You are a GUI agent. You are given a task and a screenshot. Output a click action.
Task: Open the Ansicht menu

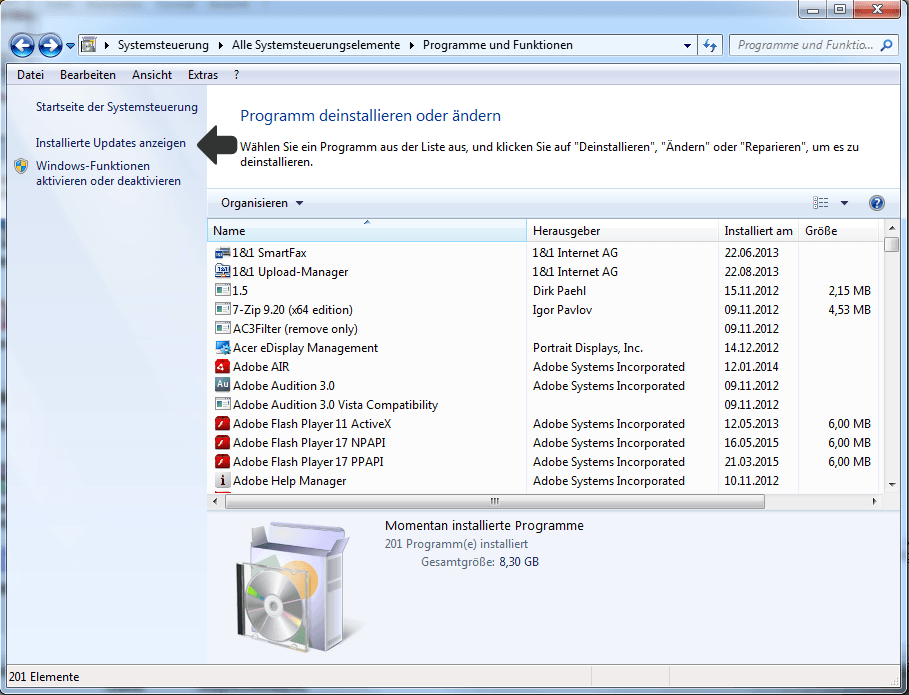click(x=152, y=75)
